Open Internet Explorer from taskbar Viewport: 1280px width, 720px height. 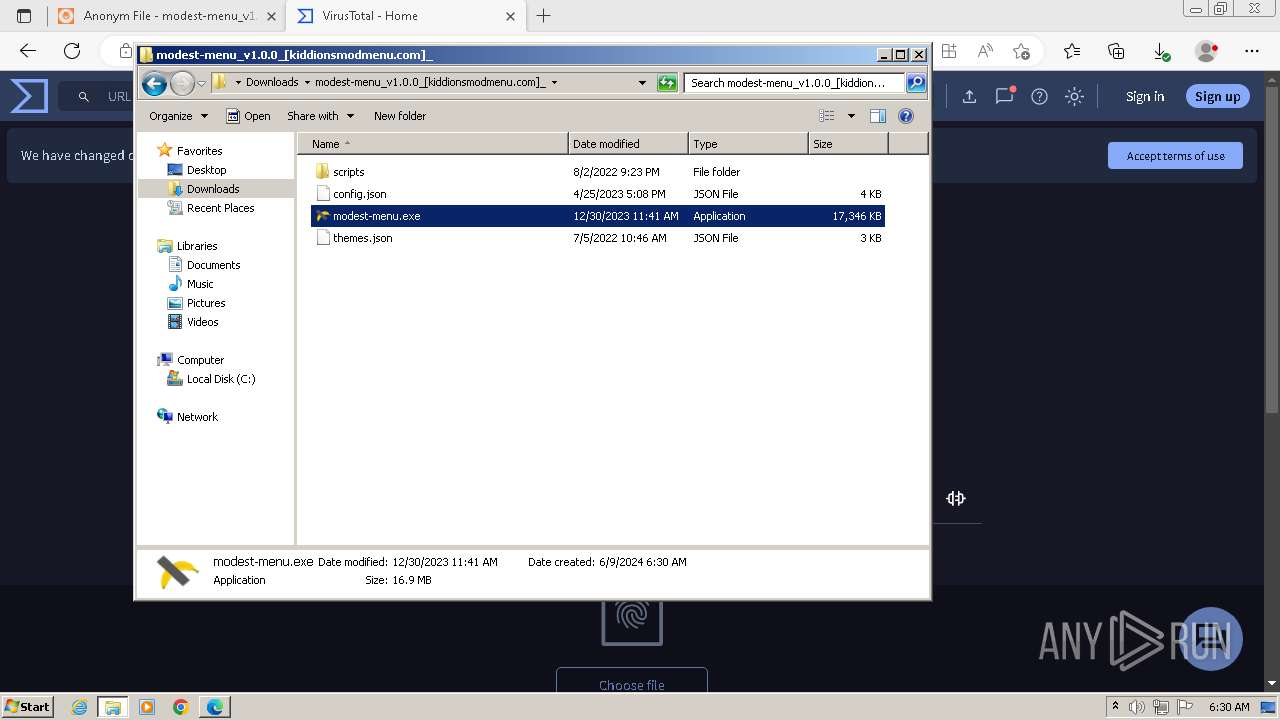[80, 707]
